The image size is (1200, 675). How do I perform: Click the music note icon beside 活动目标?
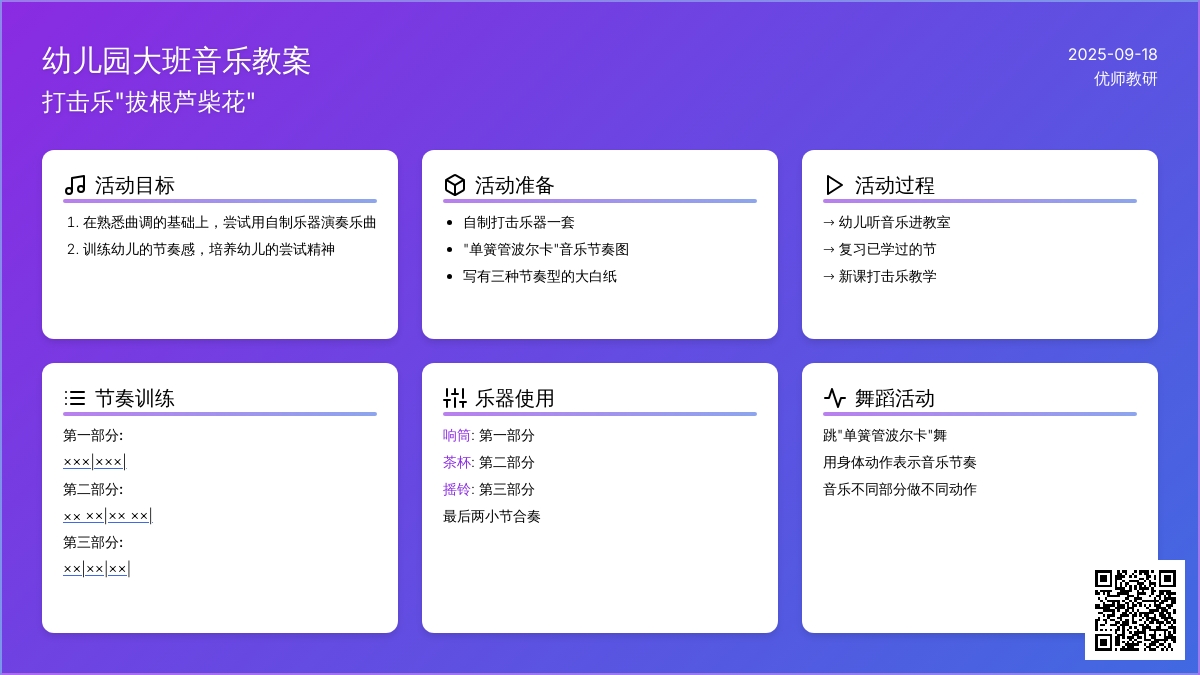click(75, 185)
